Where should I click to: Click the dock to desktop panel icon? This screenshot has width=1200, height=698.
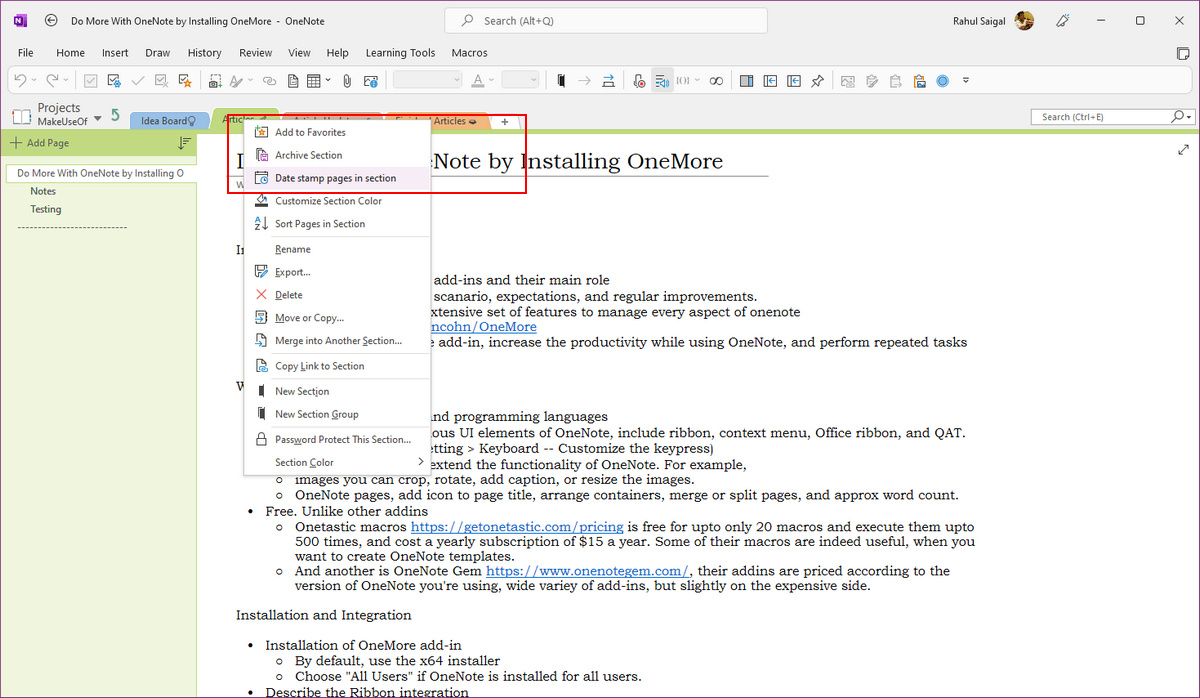(x=746, y=81)
